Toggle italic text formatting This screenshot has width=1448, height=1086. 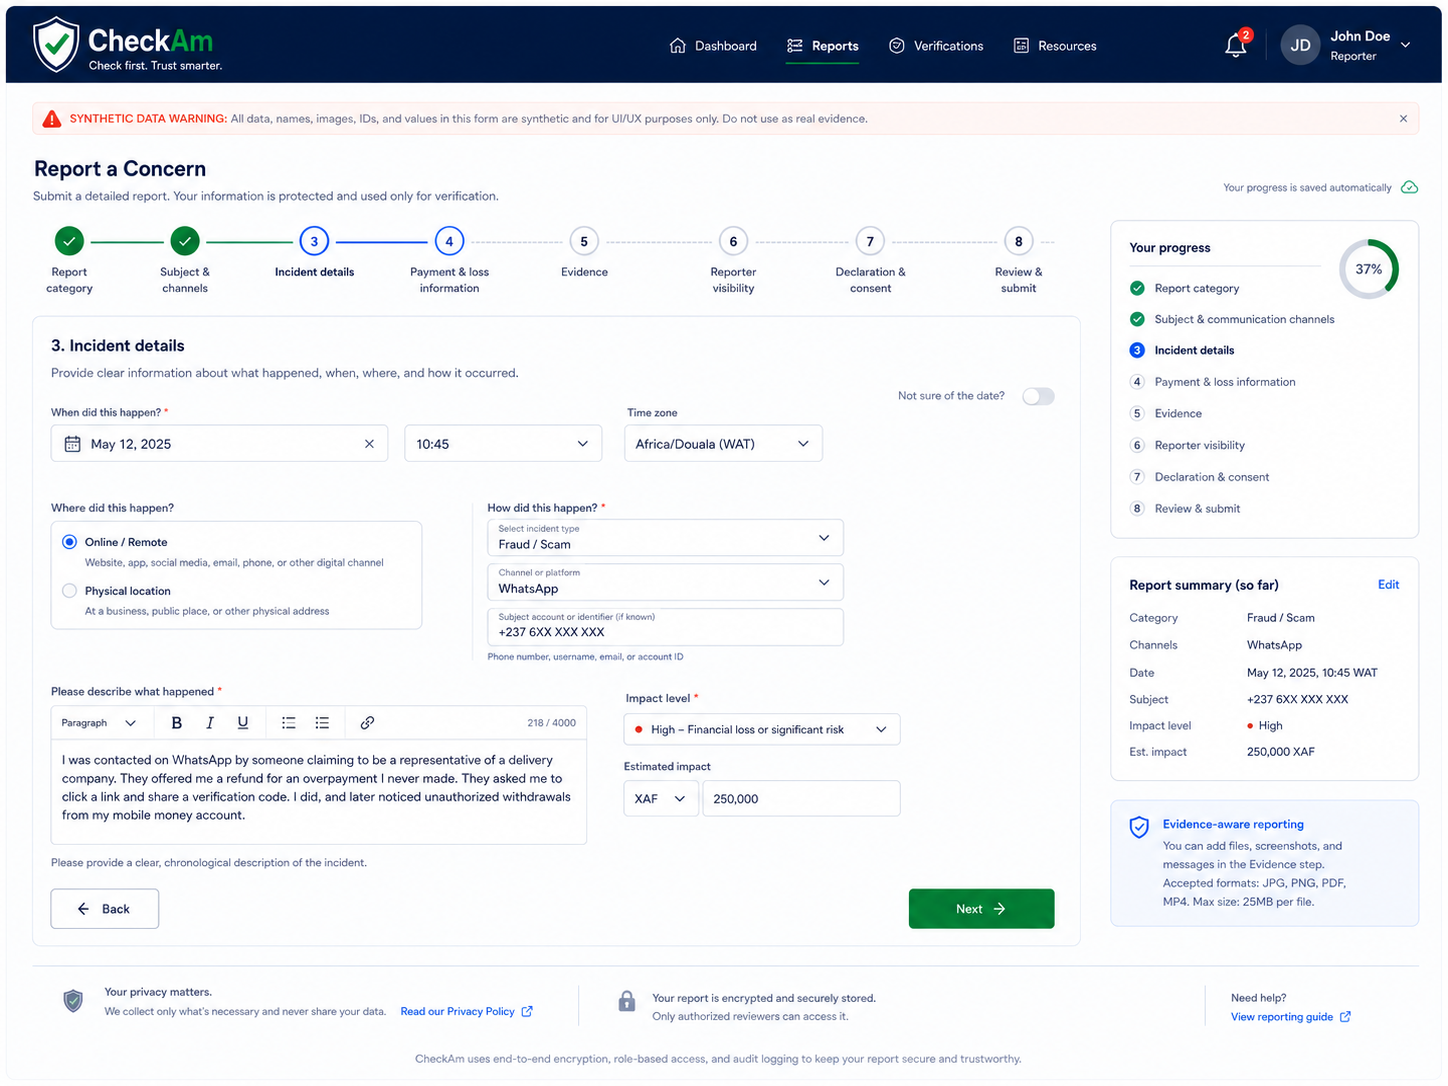(x=210, y=723)
